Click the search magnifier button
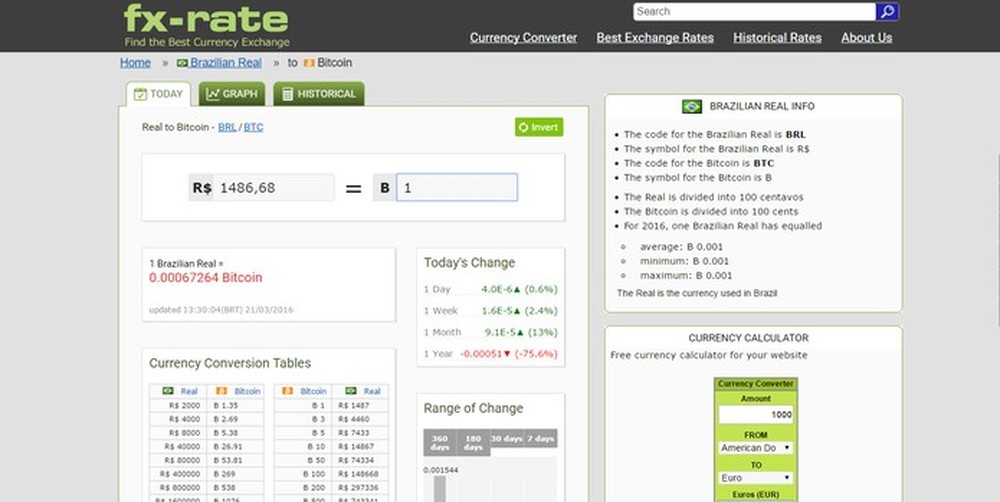The height and width of the screenshot is (502, 1000). [887, 11]
